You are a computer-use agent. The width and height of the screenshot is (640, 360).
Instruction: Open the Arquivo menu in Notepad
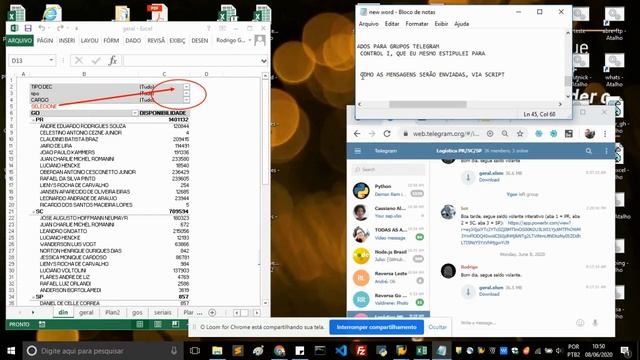point(369,24)
